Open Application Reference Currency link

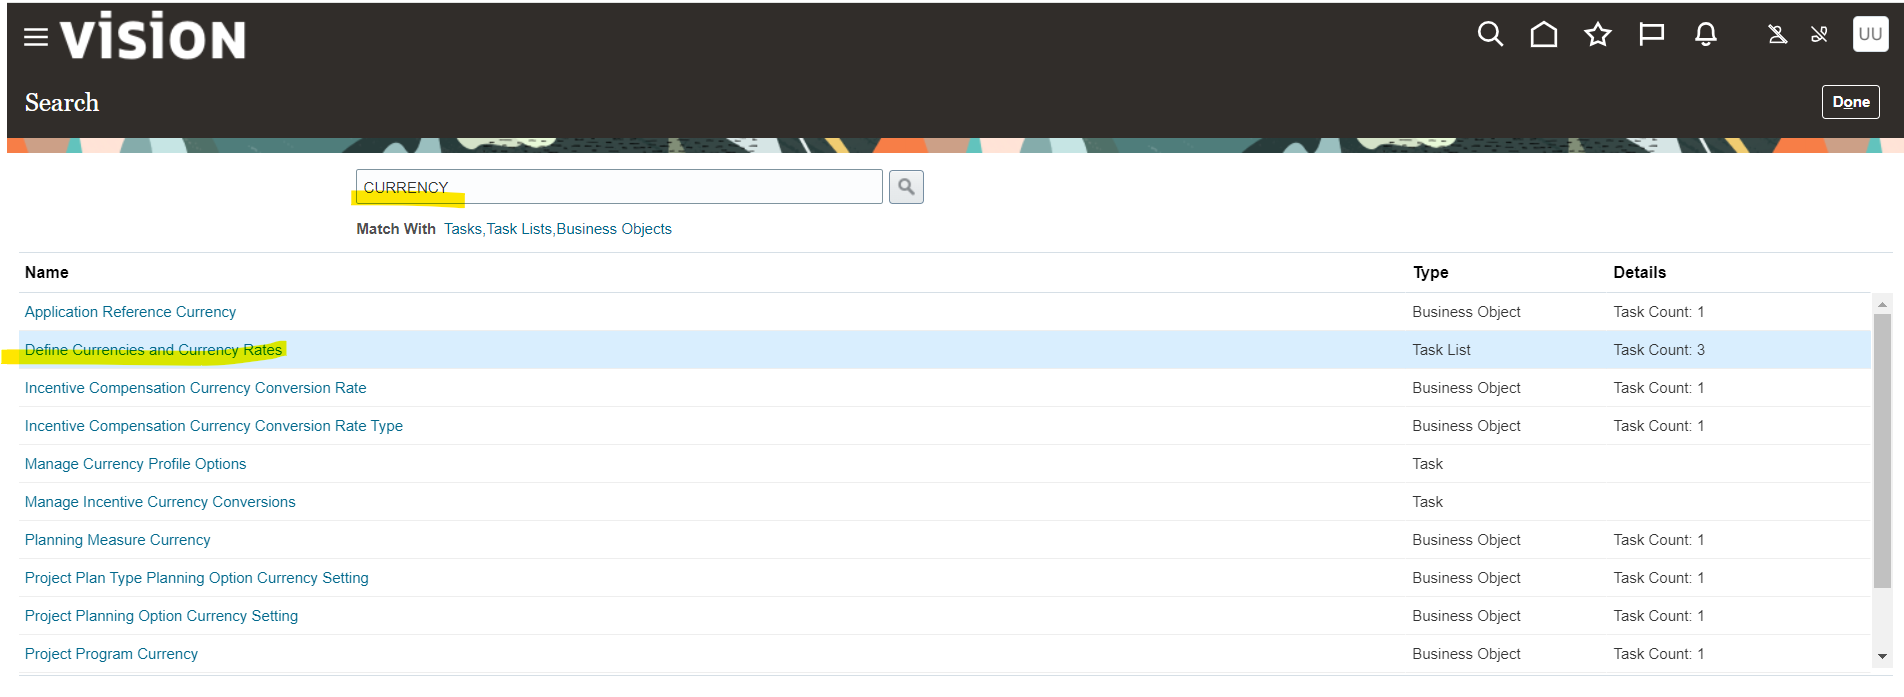click(x=130, y=312)
